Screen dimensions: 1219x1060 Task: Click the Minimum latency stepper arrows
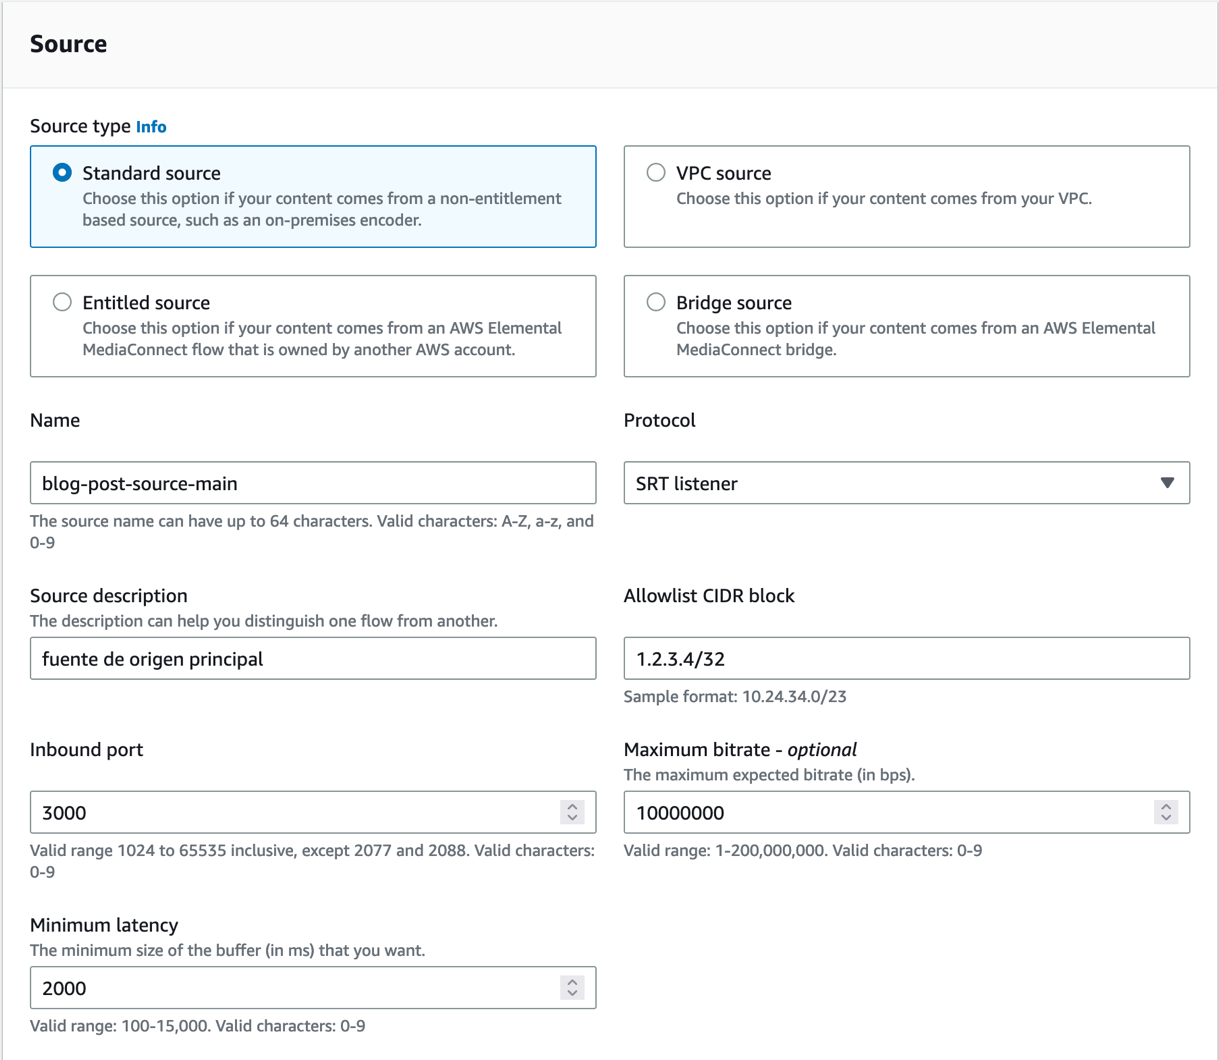click(x=572, y=988)
